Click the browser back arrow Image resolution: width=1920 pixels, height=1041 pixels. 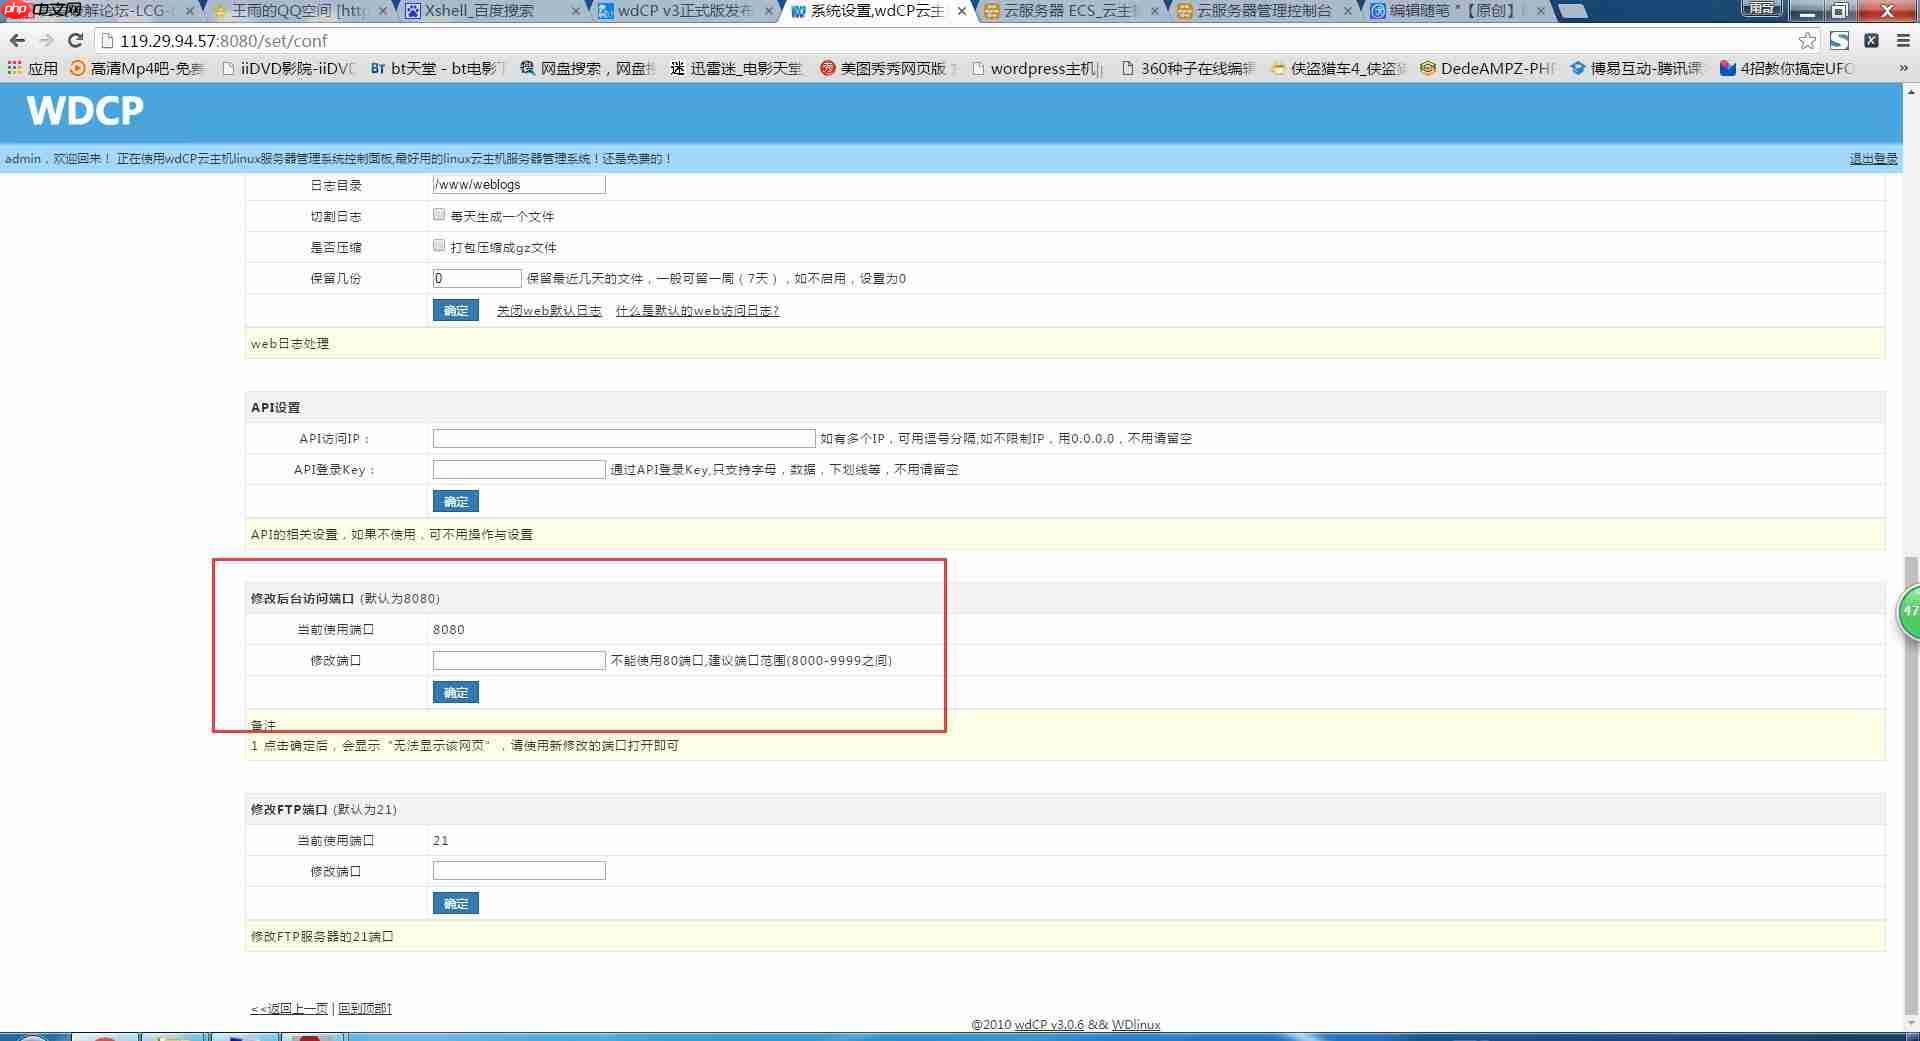point(18,41)
